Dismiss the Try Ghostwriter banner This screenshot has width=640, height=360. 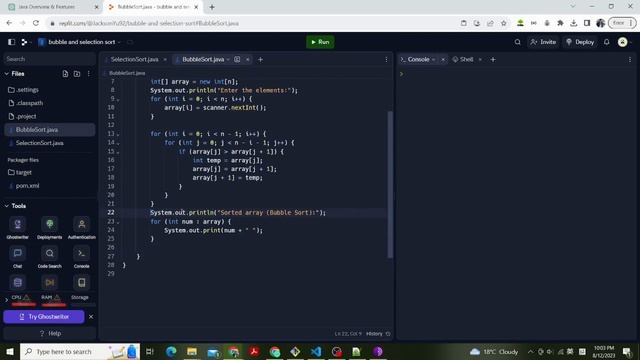point(91,317)
